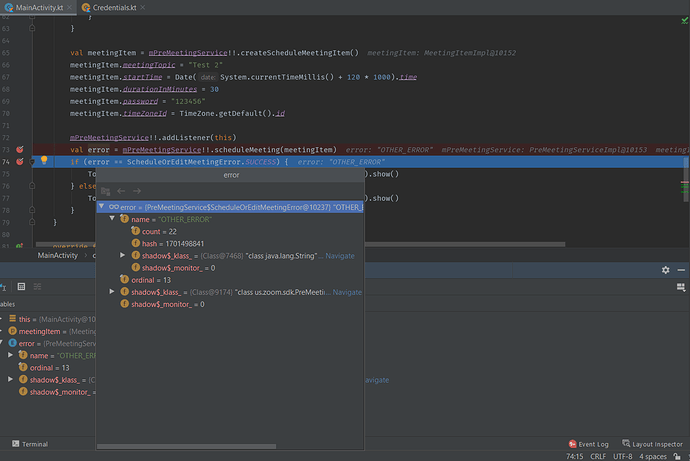Open debugger panel settings gear
The height and width of the screenshot is (461, 690).
point(665,270)
